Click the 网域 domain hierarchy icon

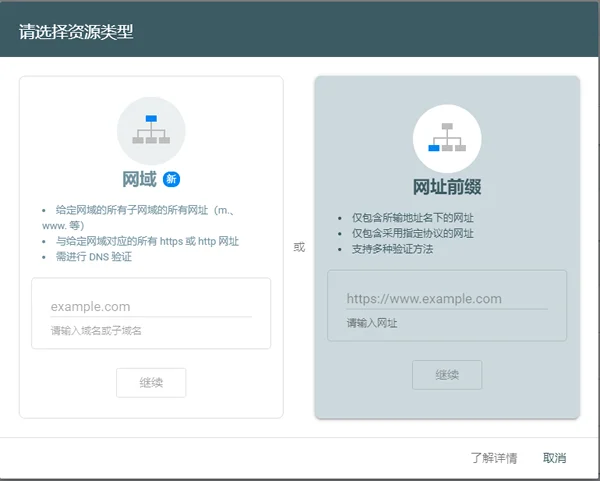tap(151, 130)
